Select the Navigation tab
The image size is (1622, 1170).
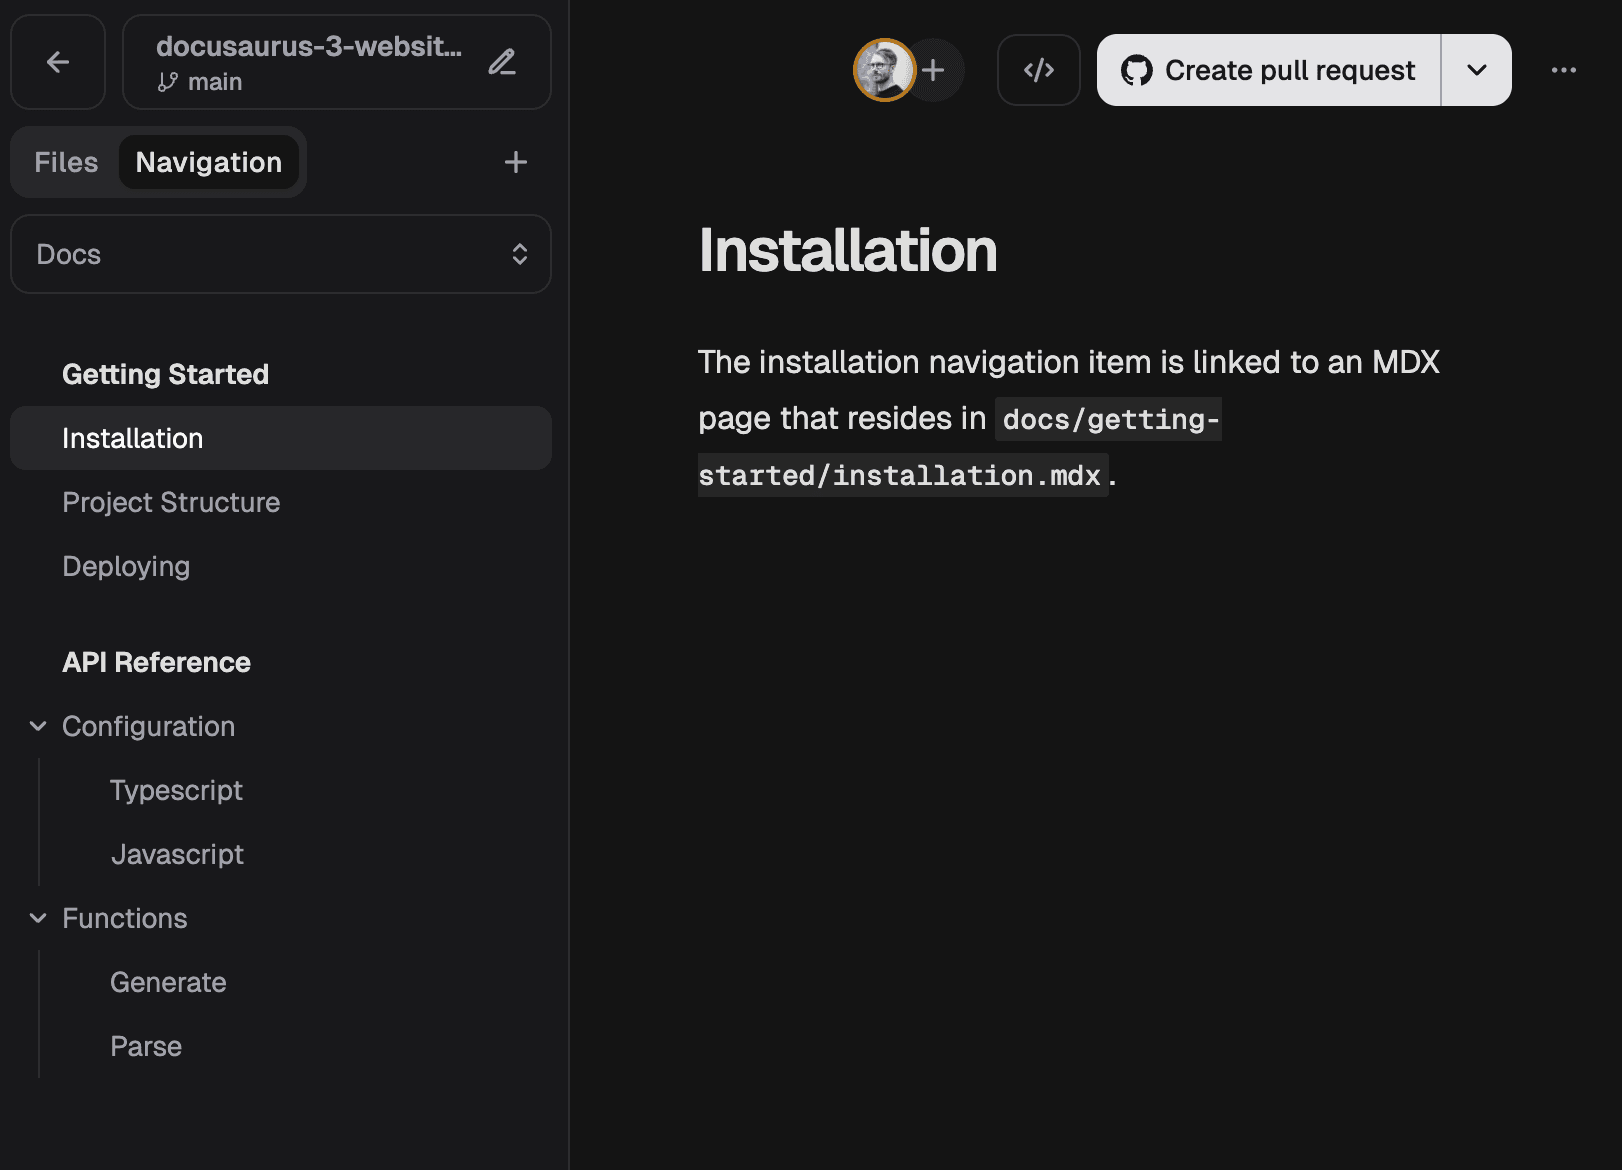208,162
